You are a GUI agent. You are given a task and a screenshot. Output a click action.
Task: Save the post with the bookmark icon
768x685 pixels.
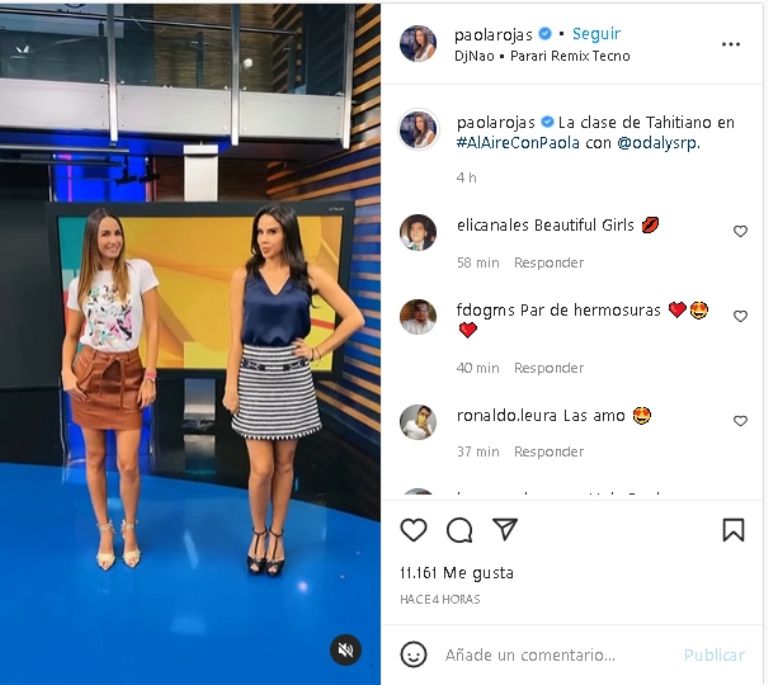point(733,530)
